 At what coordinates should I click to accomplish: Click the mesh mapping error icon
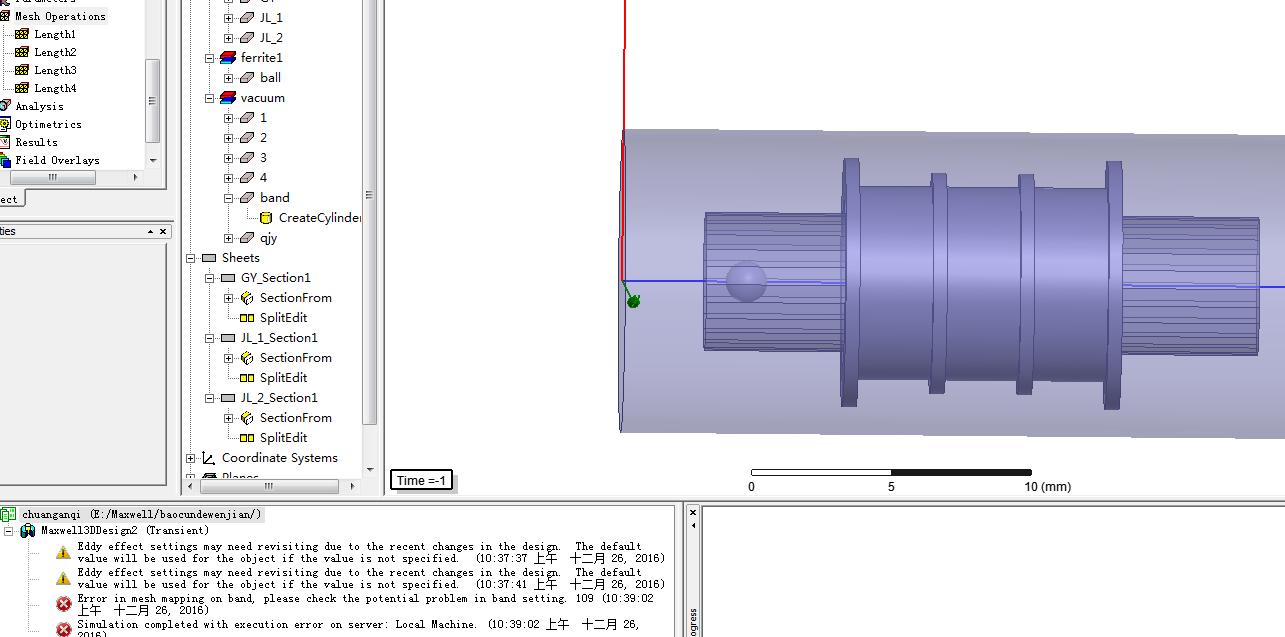(x=64, y=604)
